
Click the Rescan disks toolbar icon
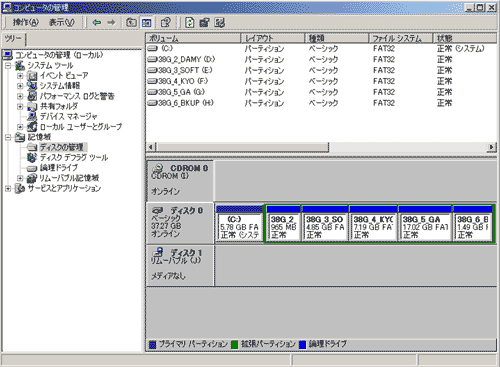coord(204,23)
